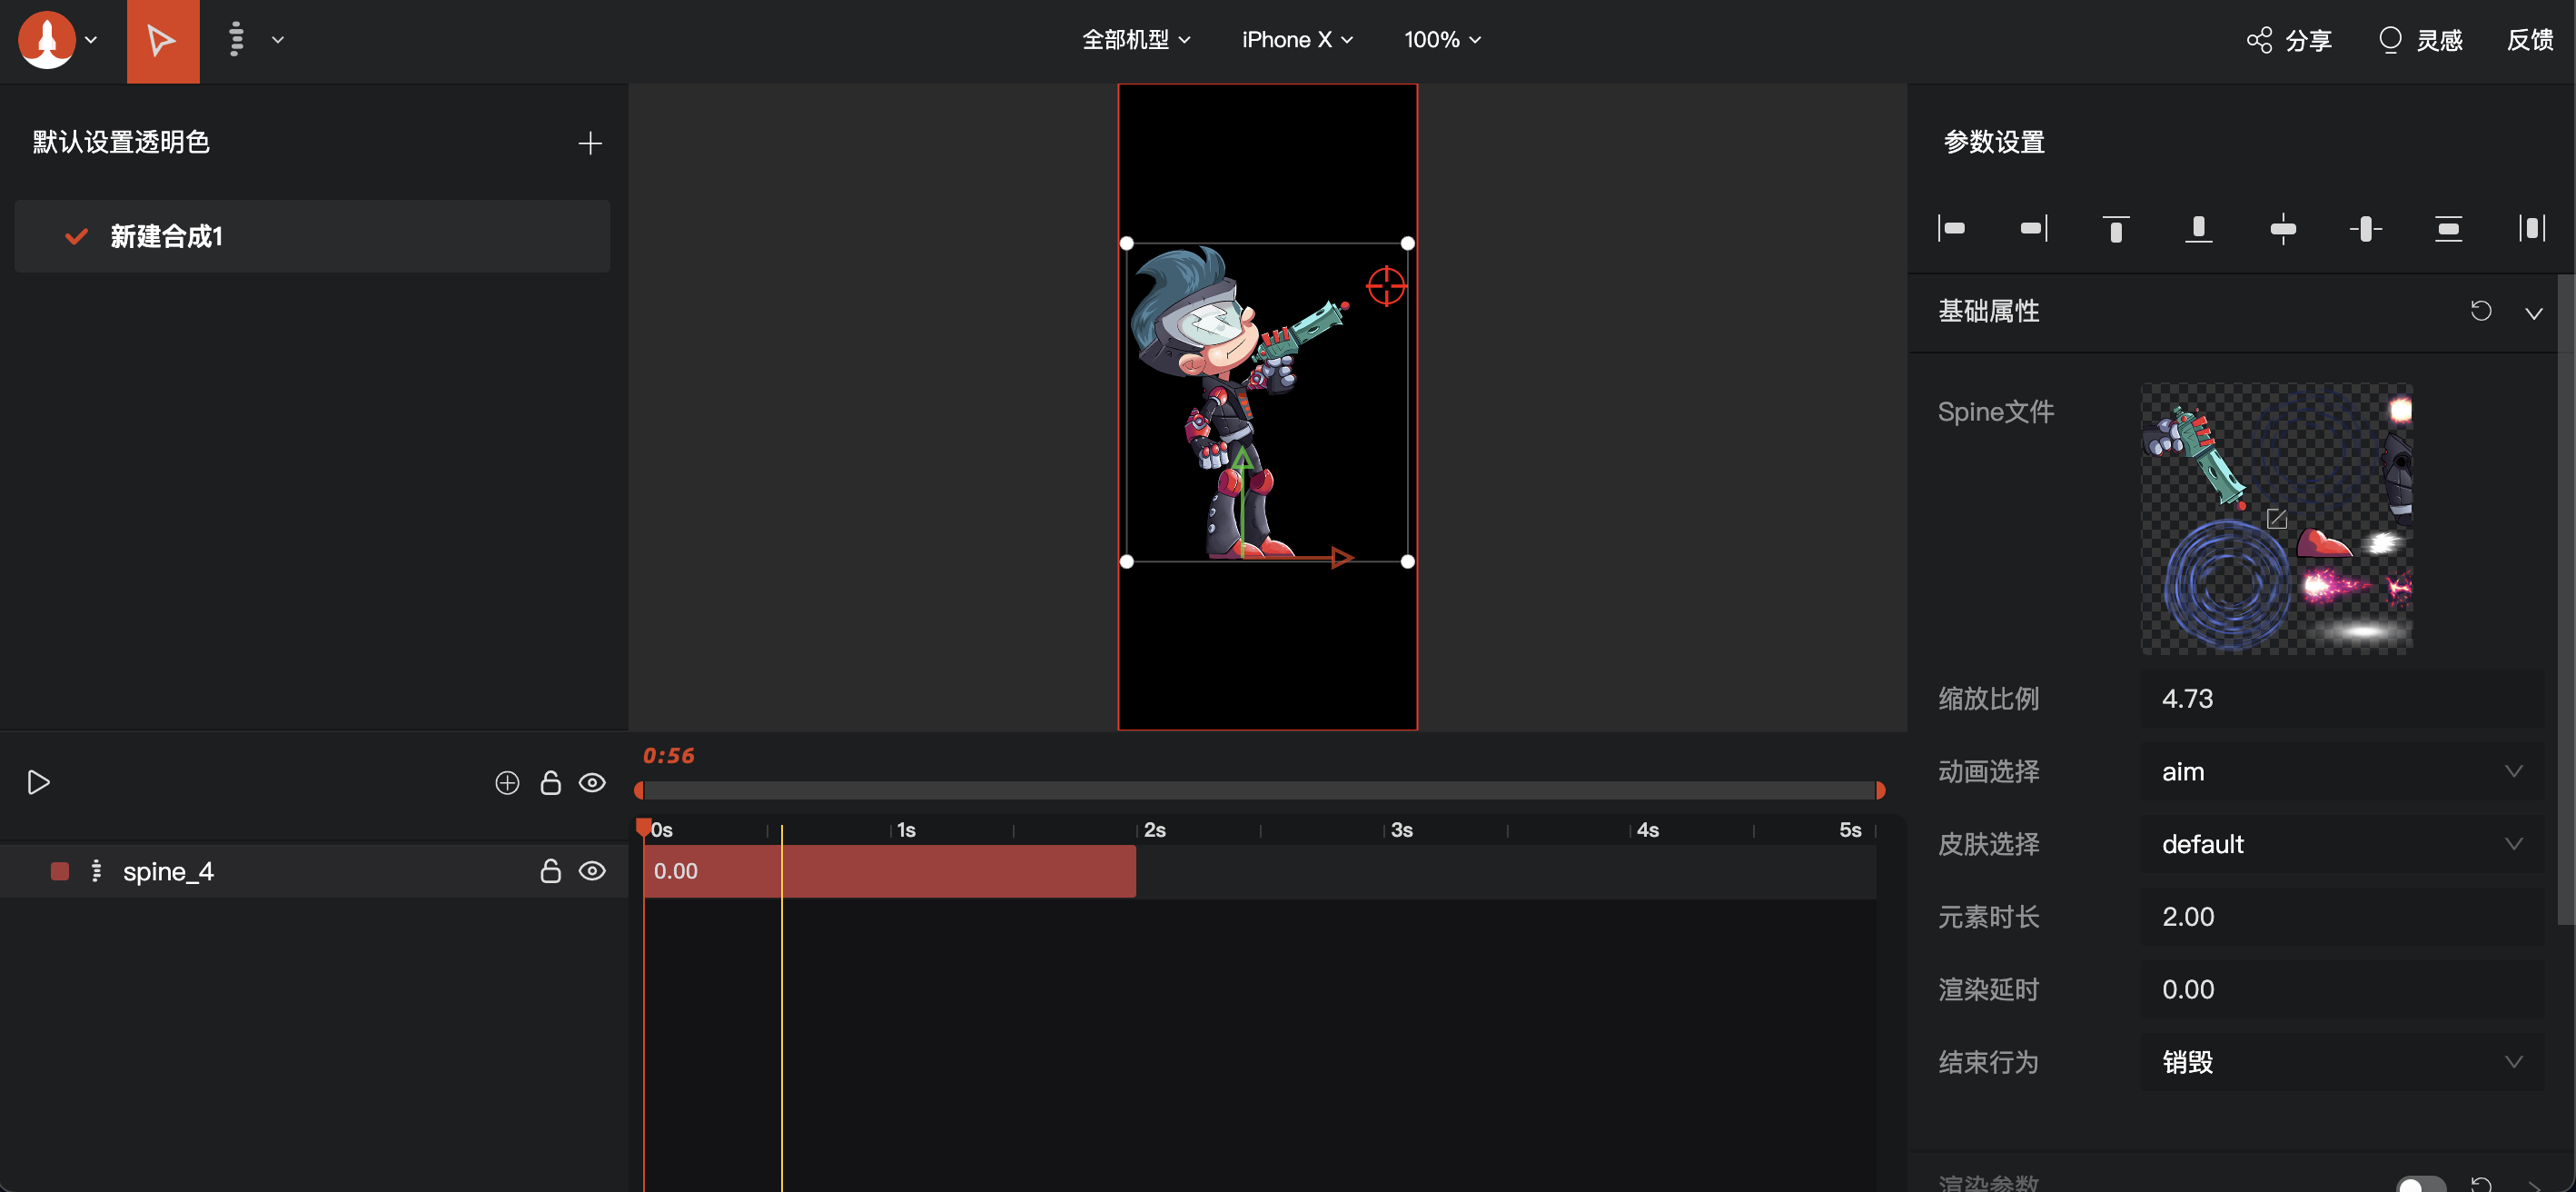Add a new composition with the plus icon
The height and width of the screenshot is (1192, 2576).
tap(589, 143)
